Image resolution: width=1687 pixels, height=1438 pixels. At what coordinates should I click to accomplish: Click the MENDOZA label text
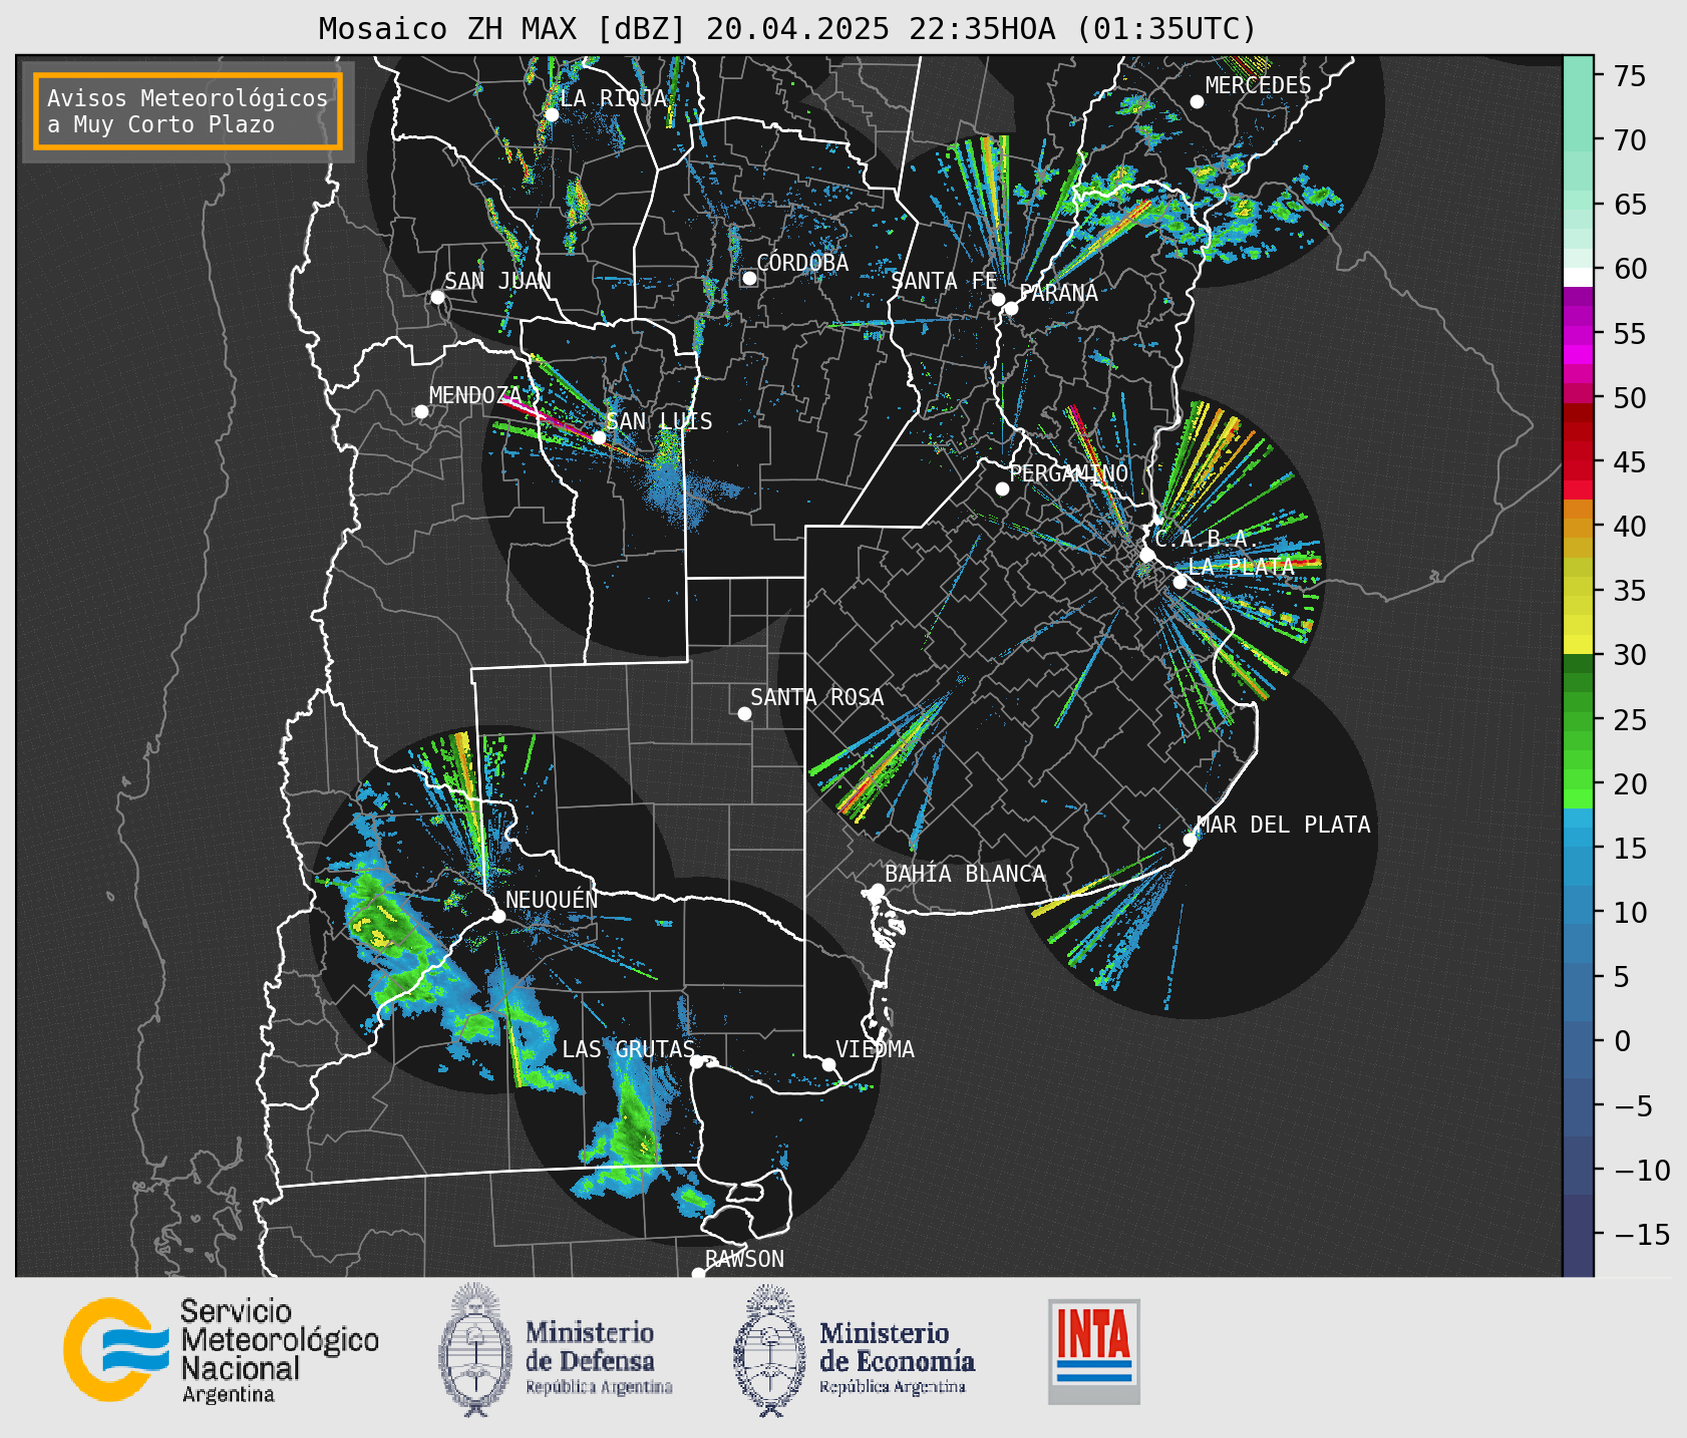[x=475, y=395]
